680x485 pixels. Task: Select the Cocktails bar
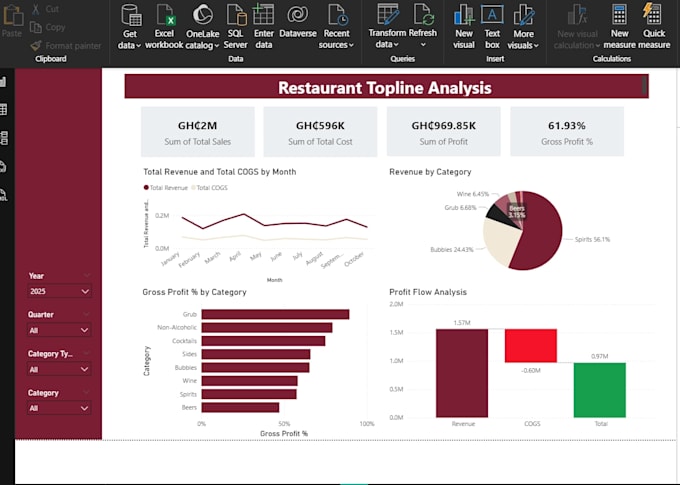pos(263,341)
